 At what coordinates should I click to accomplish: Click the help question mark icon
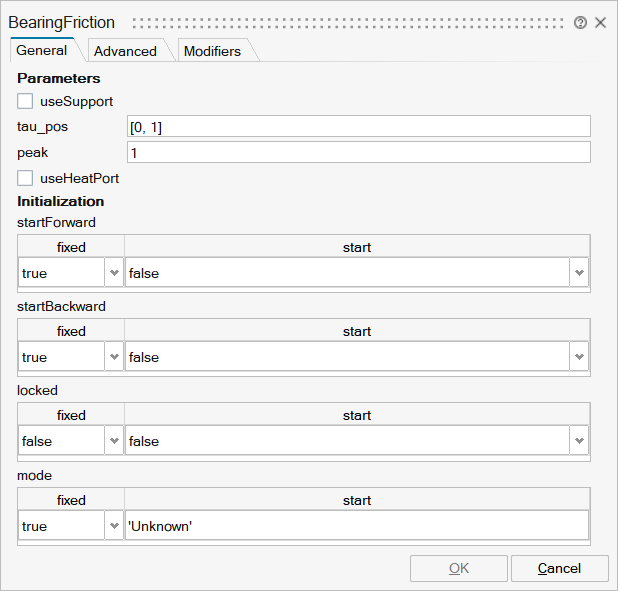point(580,22)
